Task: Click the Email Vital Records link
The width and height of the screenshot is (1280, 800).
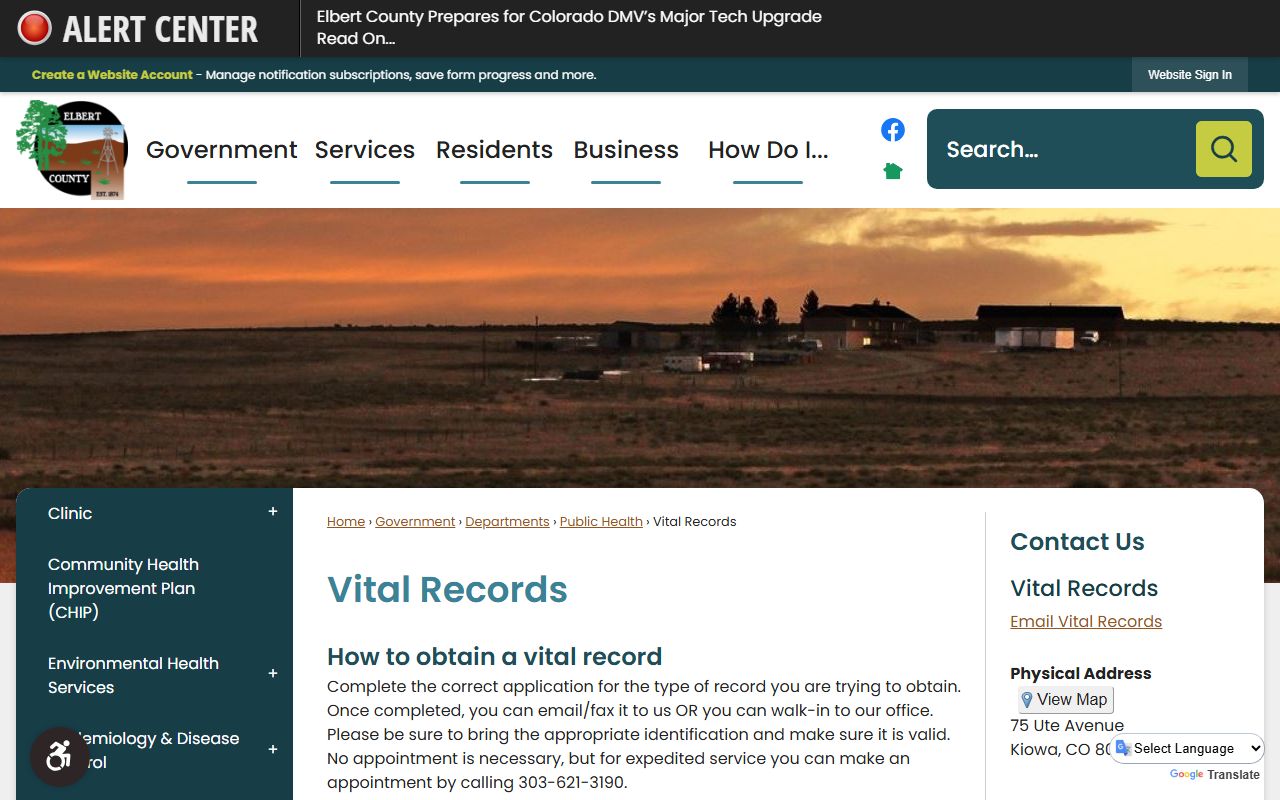Action: [x=1086, y=621]
